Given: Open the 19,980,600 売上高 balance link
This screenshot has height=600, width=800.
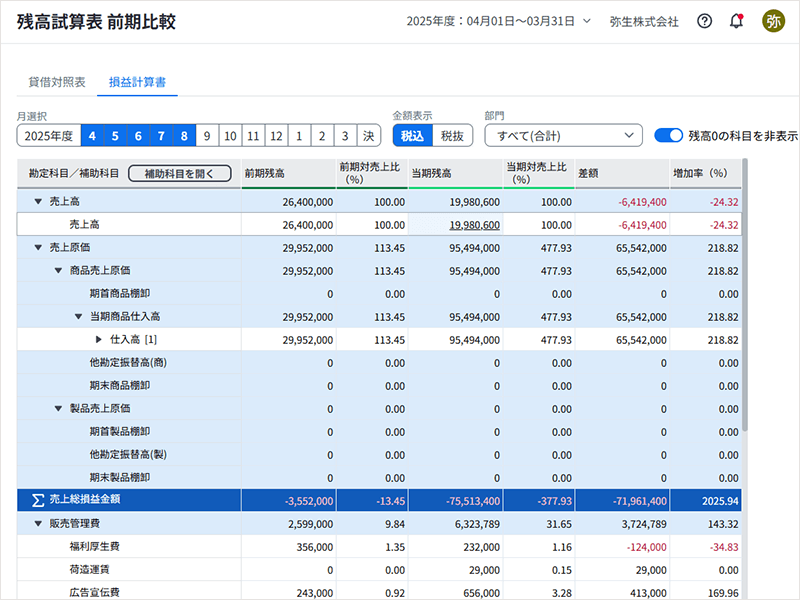Looking at the screenshot, I should 474,225.
